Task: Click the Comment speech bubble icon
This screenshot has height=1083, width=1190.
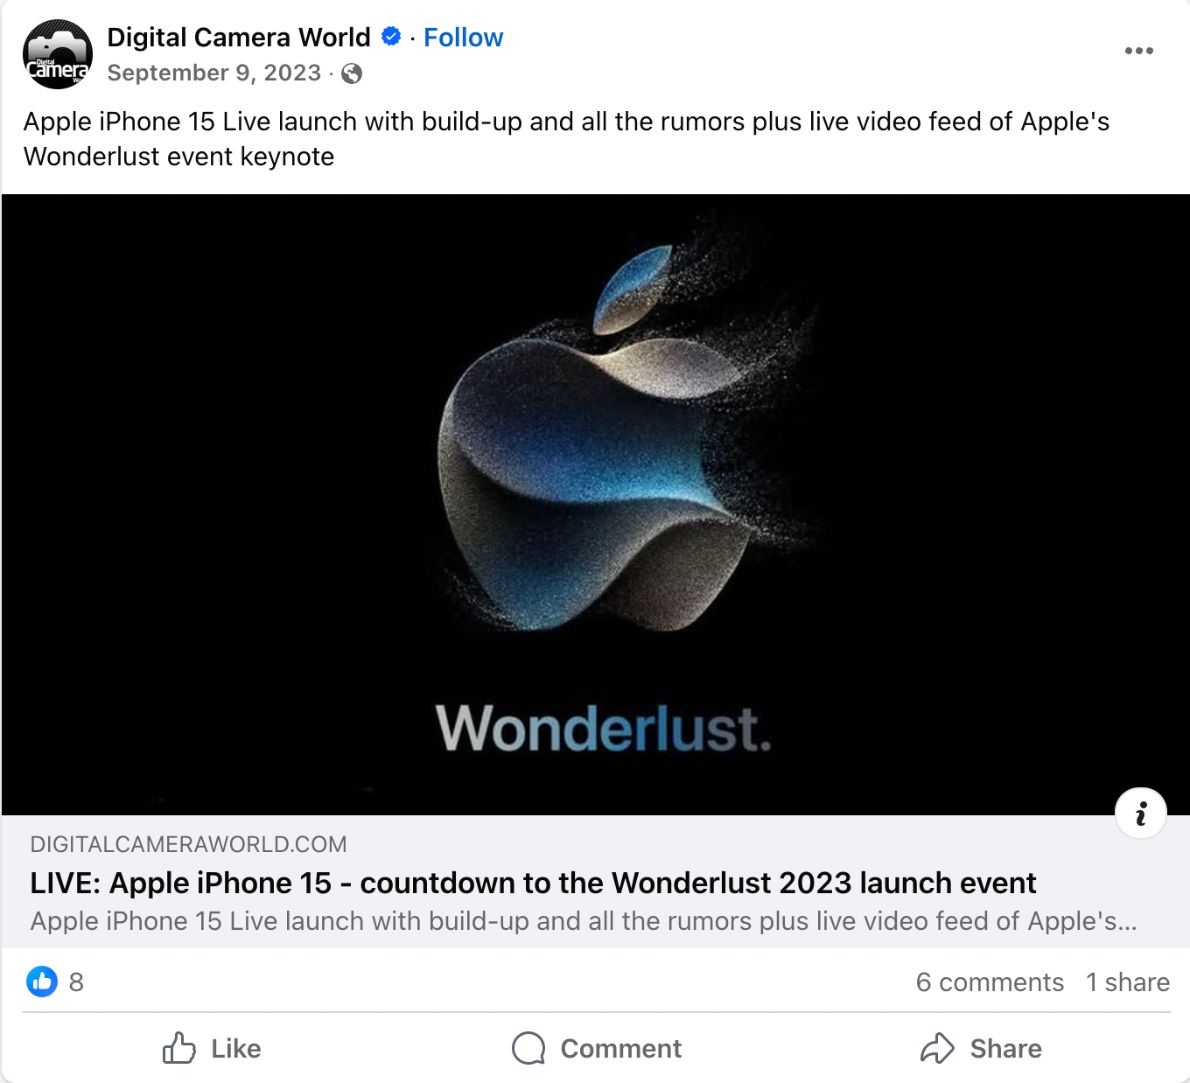Action: pos(527,1048)
